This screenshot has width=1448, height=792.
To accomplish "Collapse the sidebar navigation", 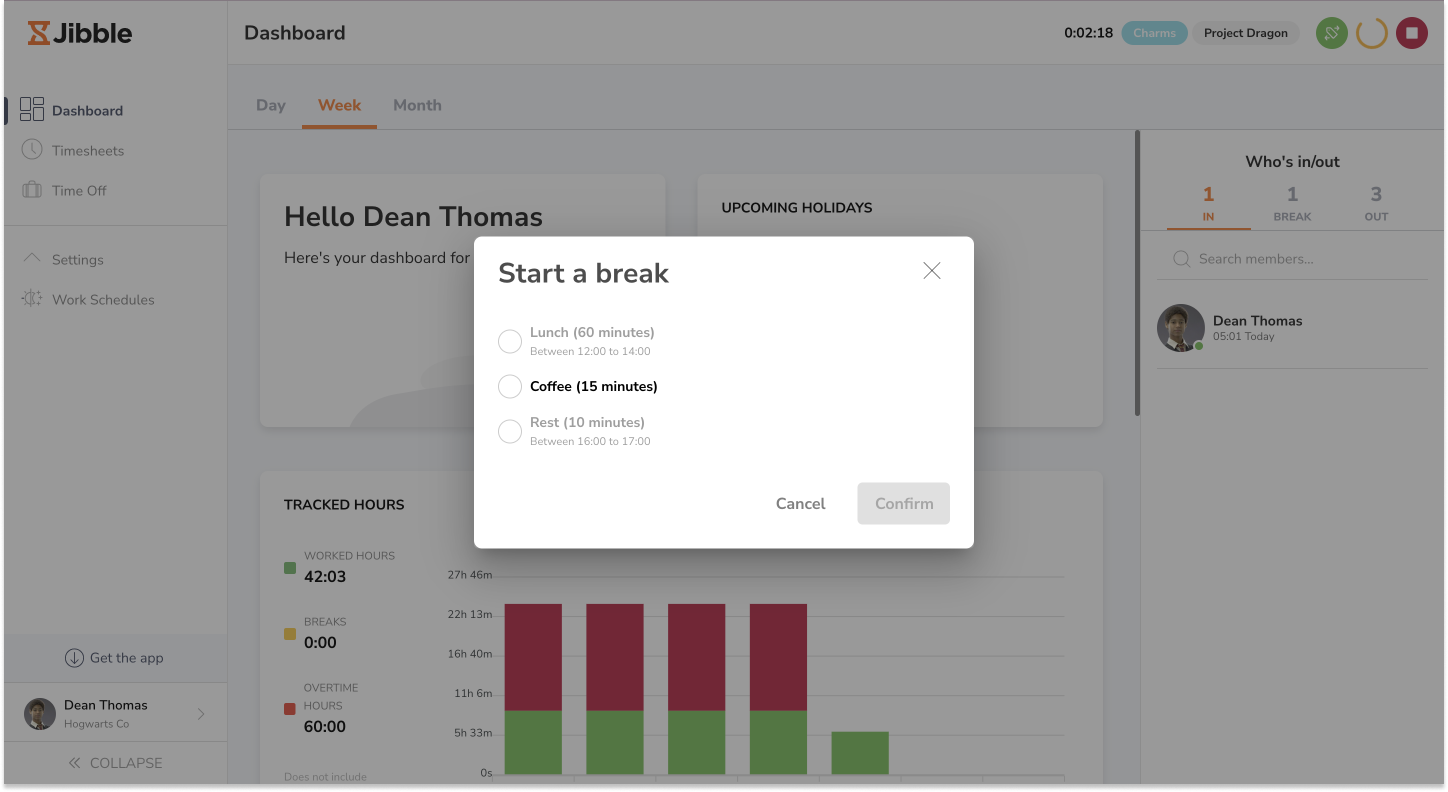I will 114,762.
